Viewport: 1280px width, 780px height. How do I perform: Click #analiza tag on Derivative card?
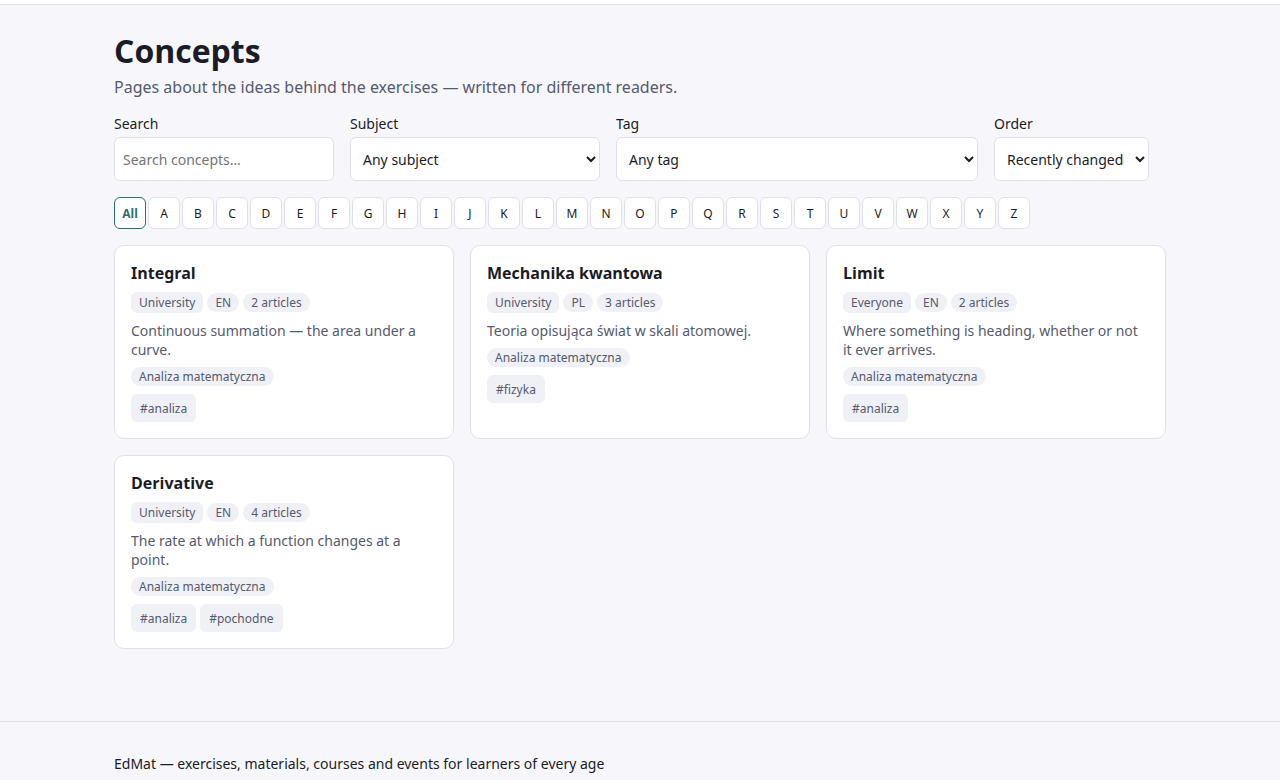163,618
